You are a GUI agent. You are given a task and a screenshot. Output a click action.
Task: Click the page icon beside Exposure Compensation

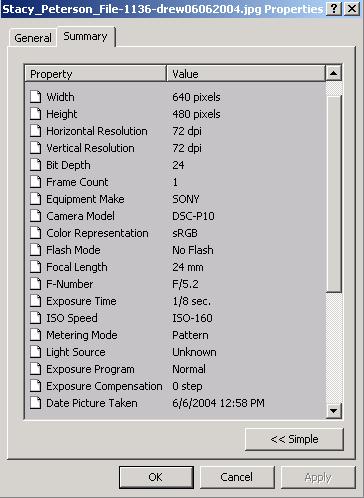pos(36,386)
